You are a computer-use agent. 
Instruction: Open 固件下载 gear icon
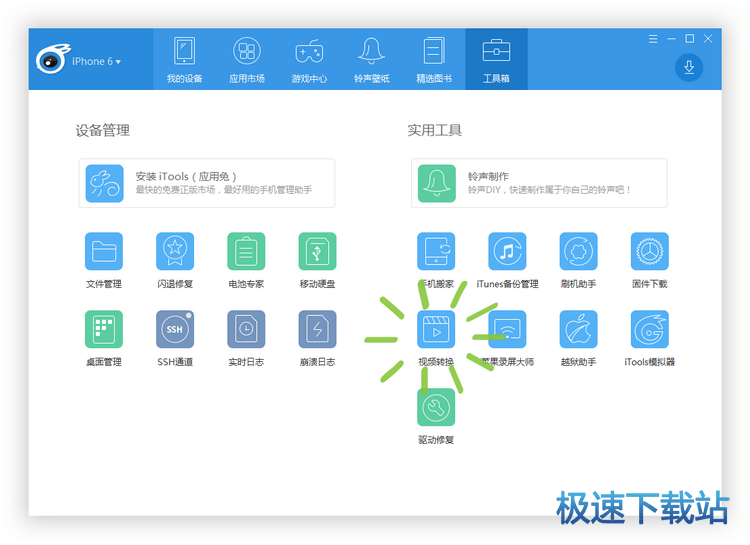click(650, 251)
